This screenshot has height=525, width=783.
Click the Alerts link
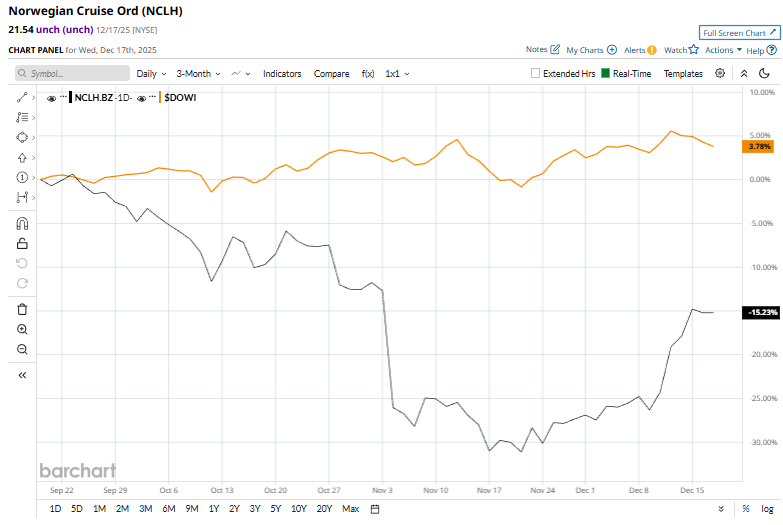[x=634, y=50]
